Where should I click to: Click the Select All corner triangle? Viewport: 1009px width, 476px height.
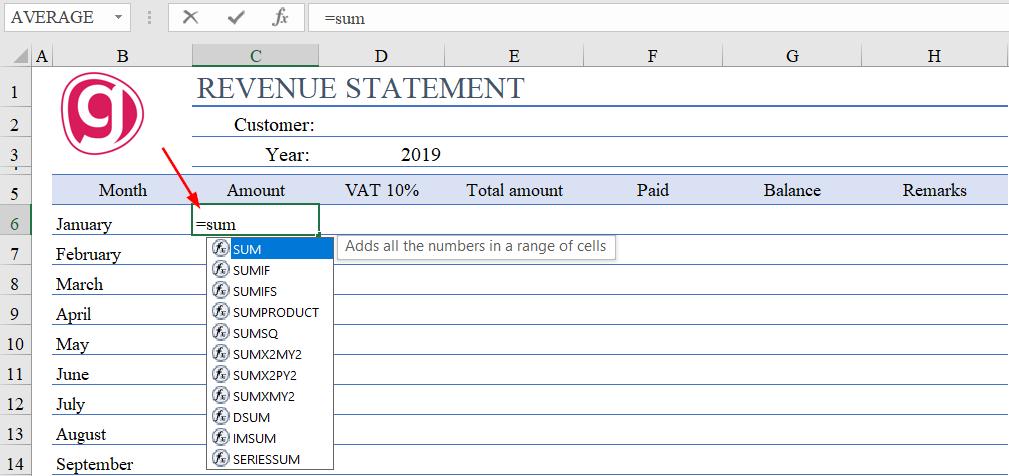(x=16, y=57)
